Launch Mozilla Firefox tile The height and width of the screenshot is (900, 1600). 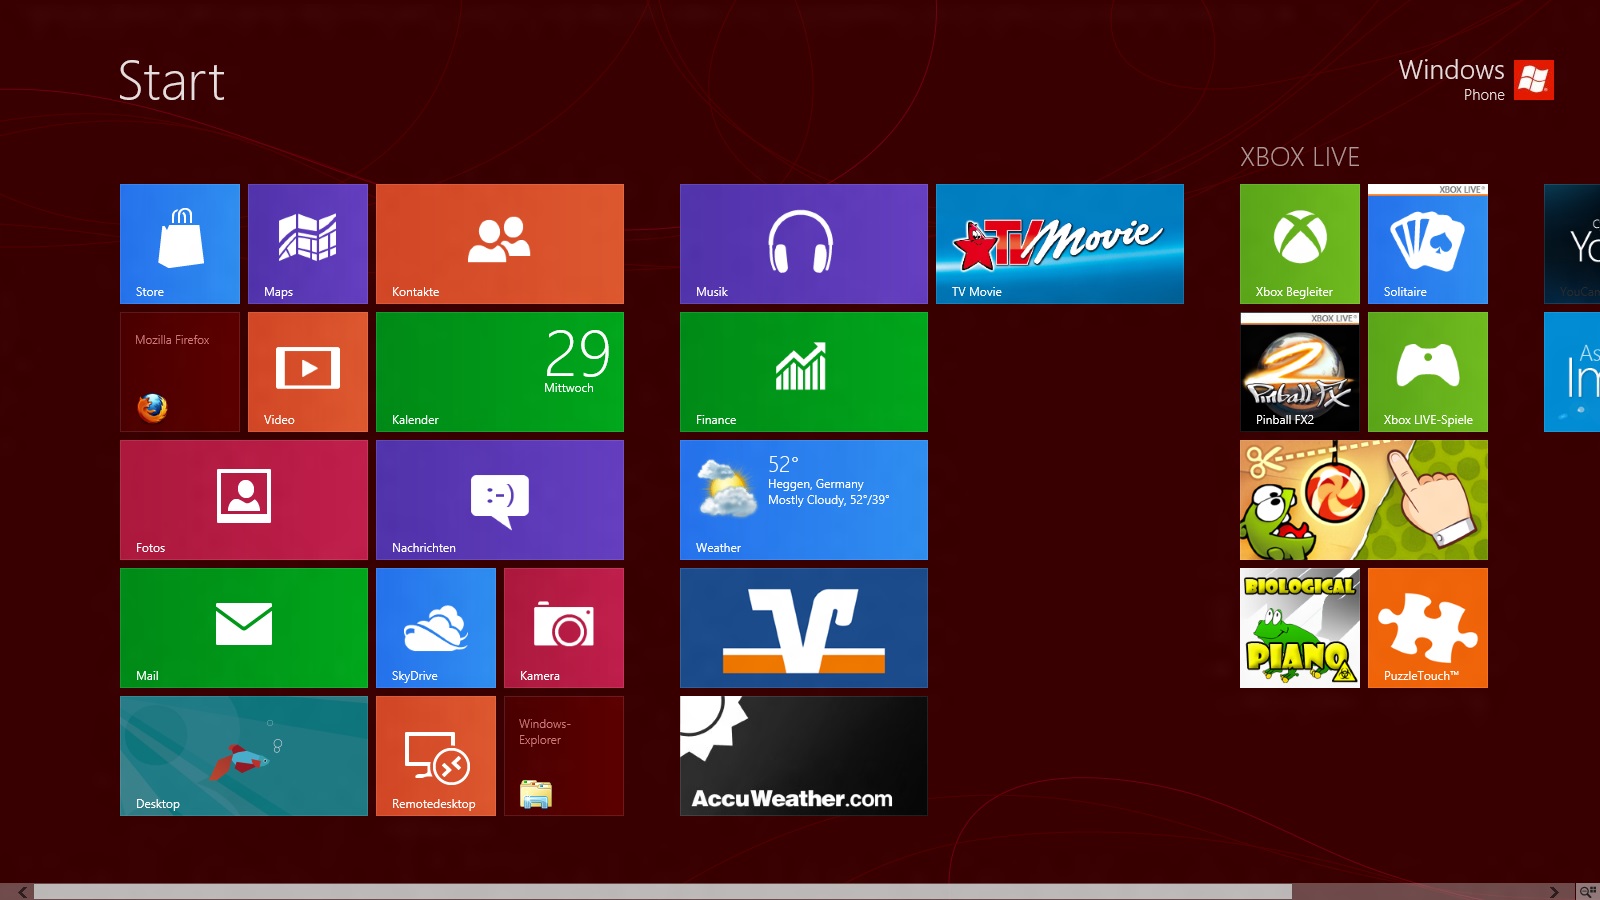[x=180, y=372]
